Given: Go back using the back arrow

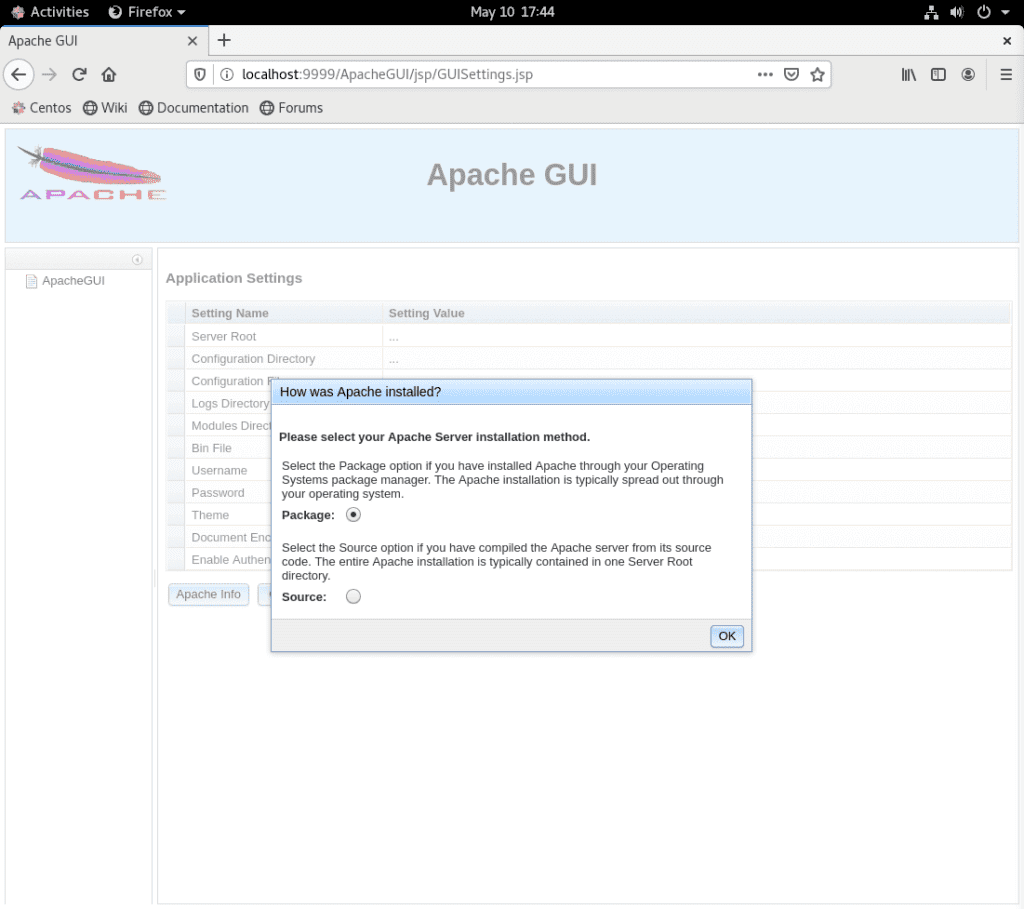Looking at the screenshot, I should (18, 74).
